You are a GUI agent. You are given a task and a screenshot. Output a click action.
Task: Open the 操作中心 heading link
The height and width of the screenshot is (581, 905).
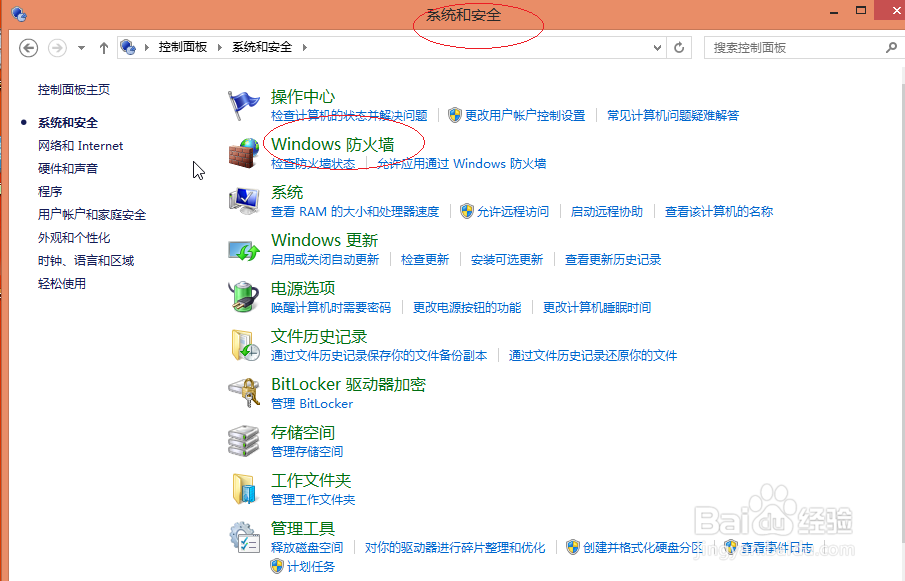(x=303, y=96)
